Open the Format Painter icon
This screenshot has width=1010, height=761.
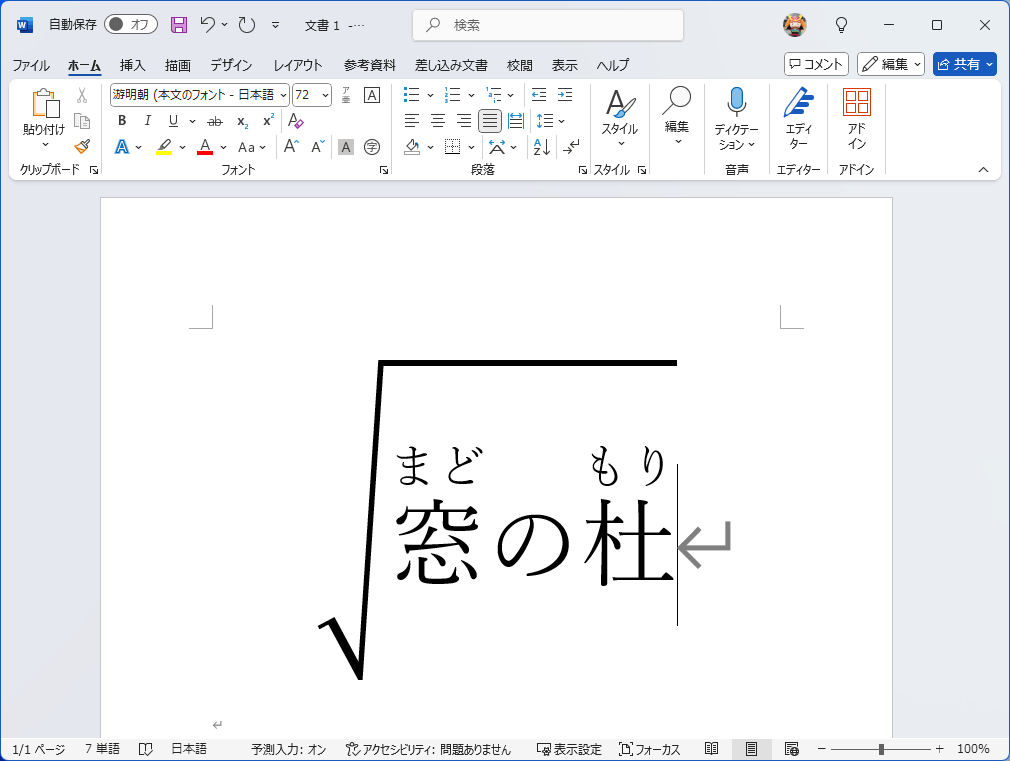pos(82,146)
